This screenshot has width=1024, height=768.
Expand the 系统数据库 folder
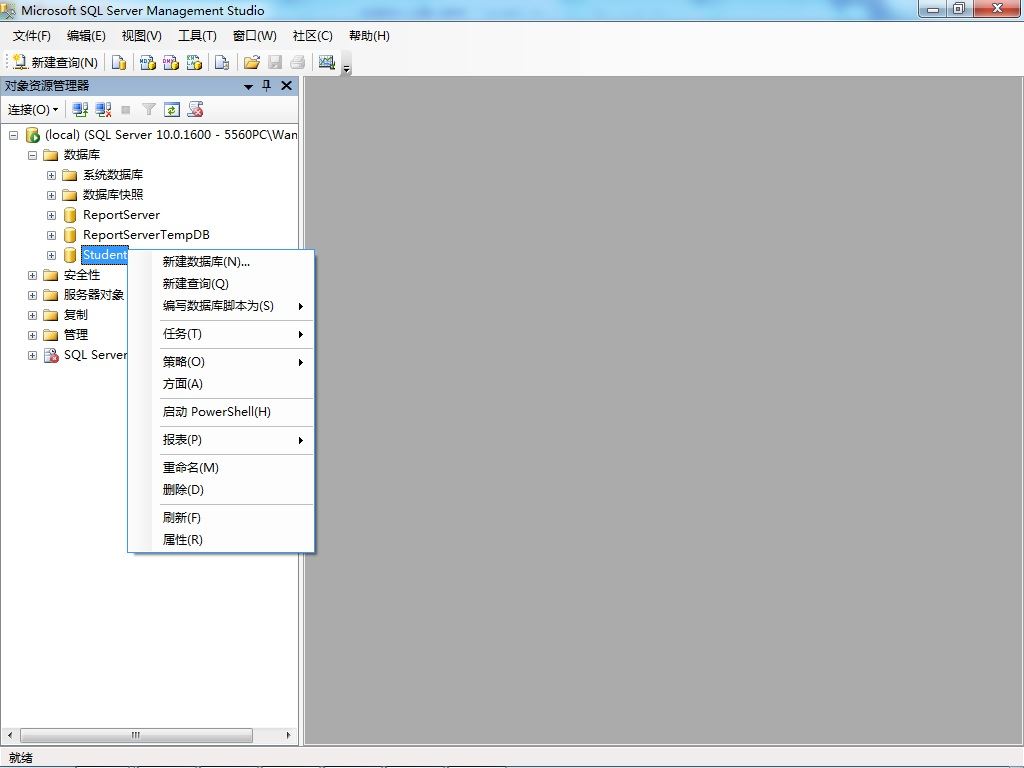(51, 175)
